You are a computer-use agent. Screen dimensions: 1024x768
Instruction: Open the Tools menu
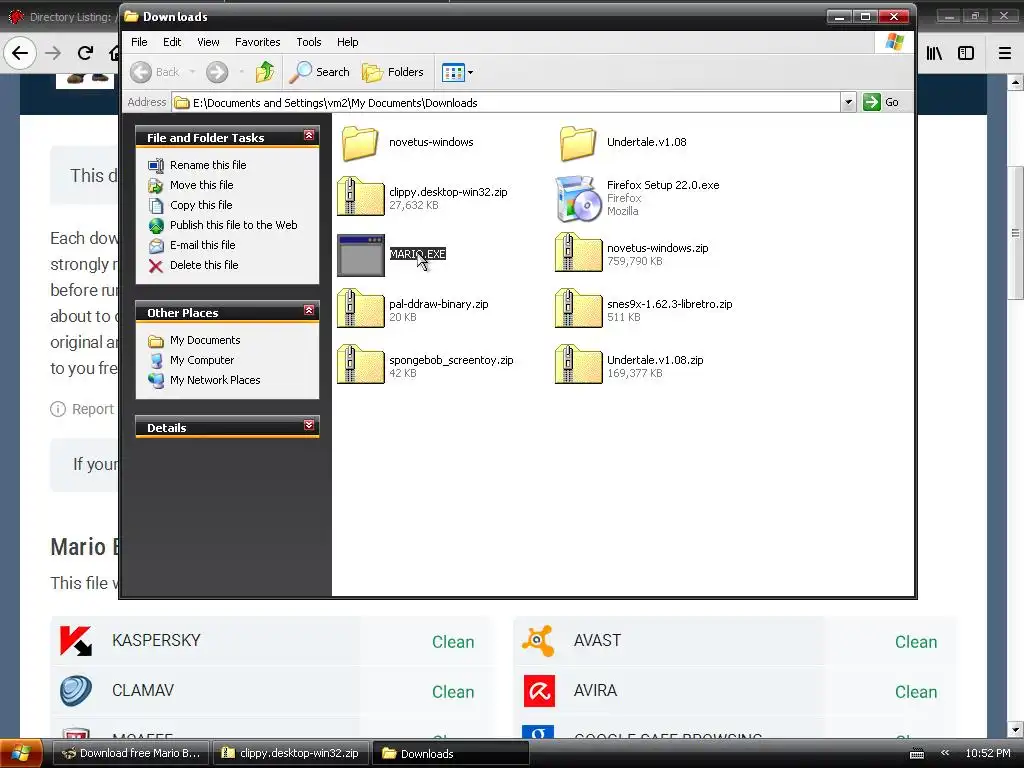(308, 42)
